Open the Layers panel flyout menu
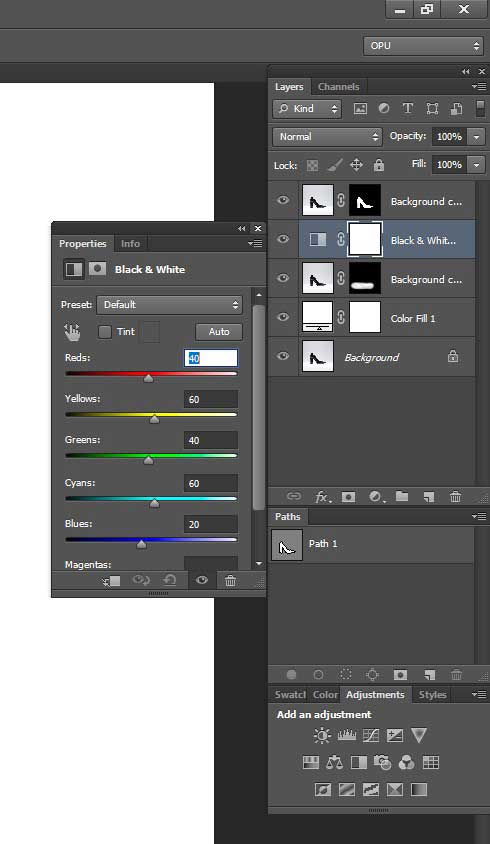The image size is (490, 844). [479, 86]
